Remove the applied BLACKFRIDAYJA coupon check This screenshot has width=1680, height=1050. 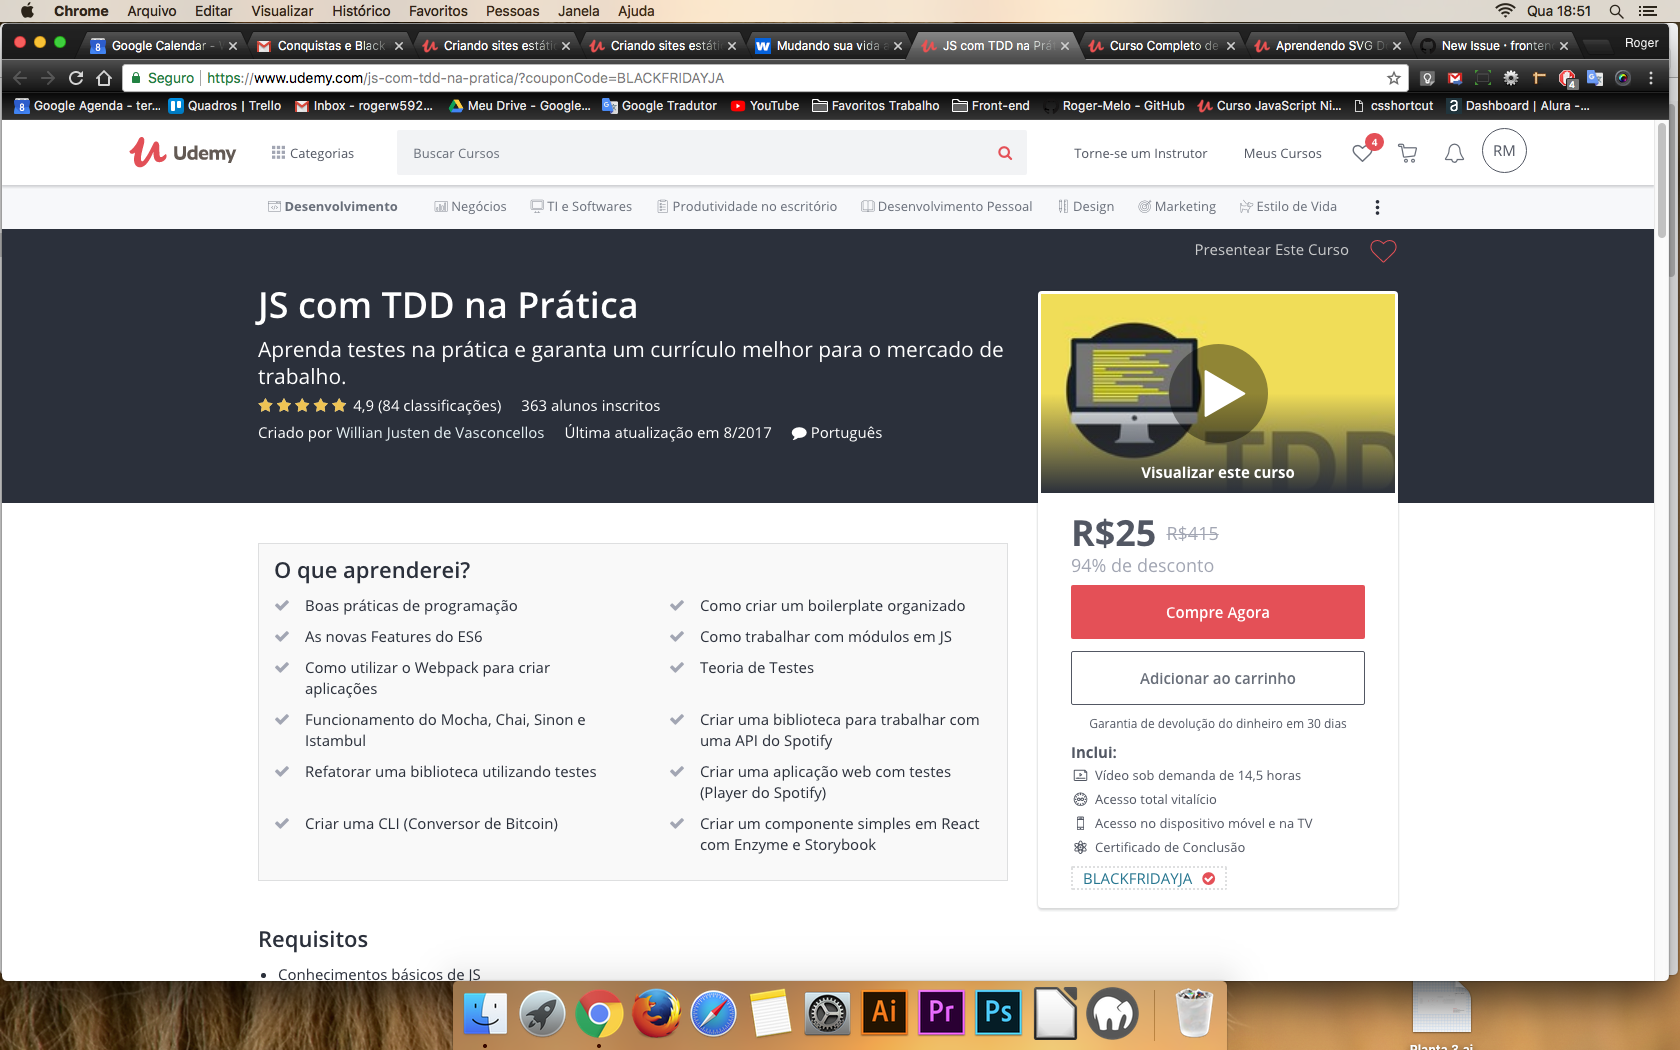[x=1209, y=879]
